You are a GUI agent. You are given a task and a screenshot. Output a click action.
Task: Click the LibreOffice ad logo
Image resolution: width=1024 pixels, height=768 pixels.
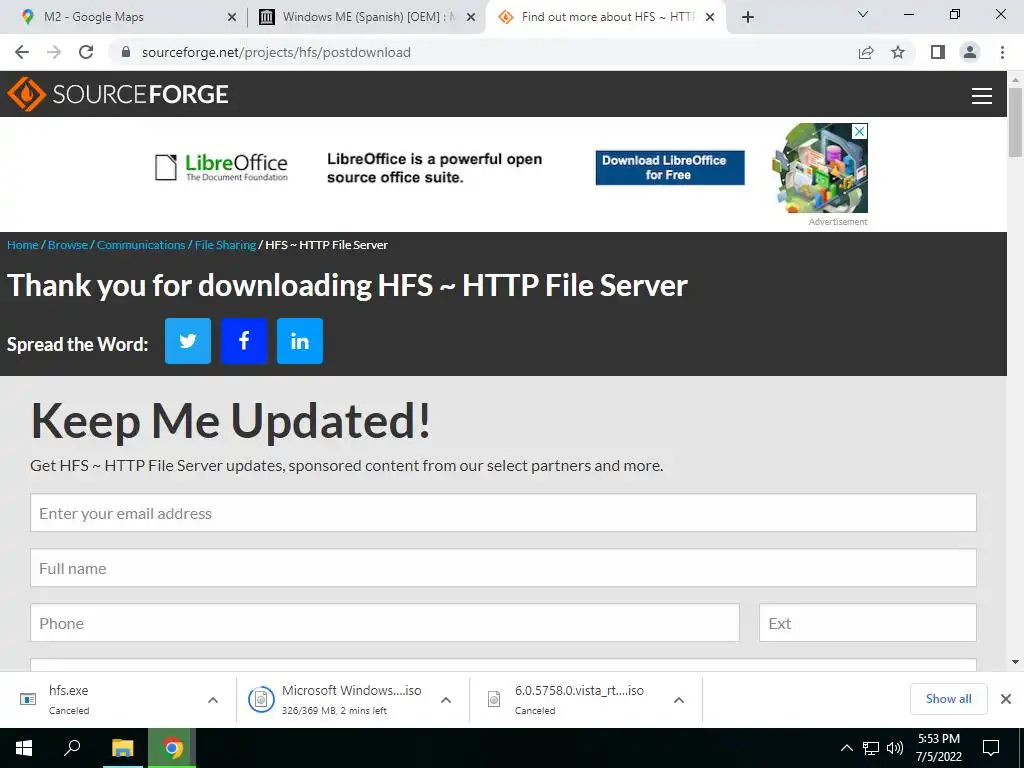[x=222, y=167]
